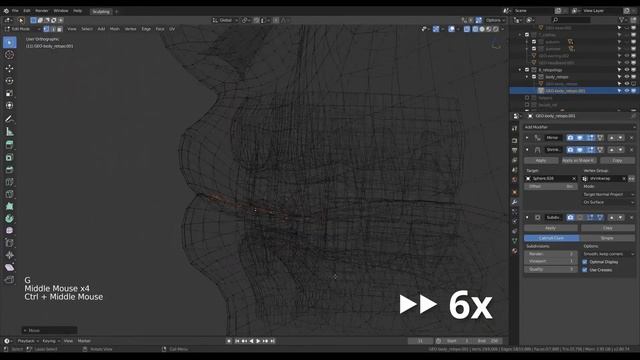
Task: Select Catmull-Clark subdivision type
Action: [551, 238]
